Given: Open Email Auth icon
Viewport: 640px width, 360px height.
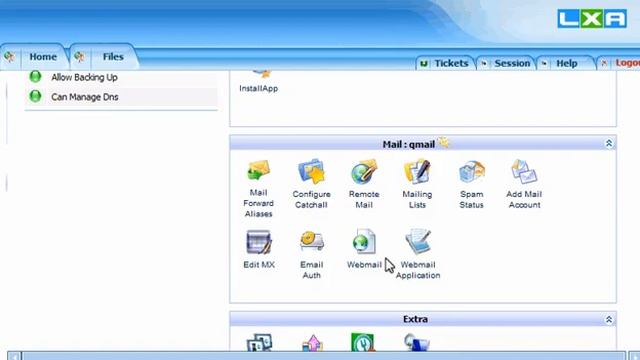Looking at the screenshot, I should 312,242.
